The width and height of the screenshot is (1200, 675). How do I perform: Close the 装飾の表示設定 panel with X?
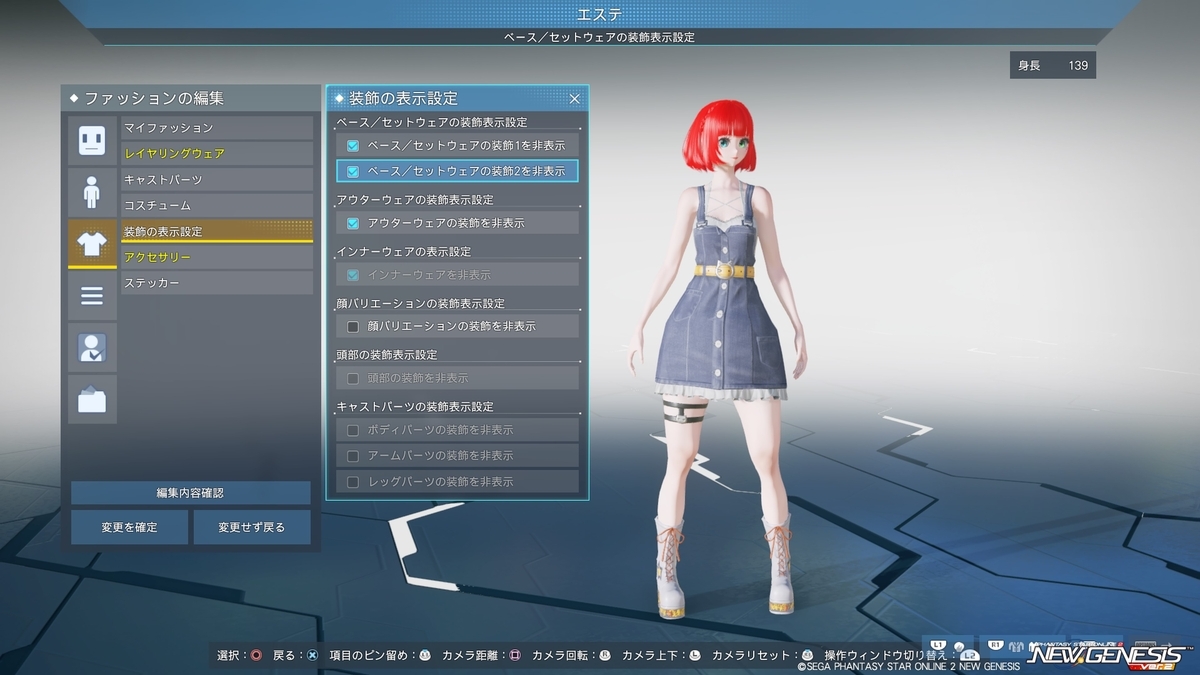tap(575, 98)
